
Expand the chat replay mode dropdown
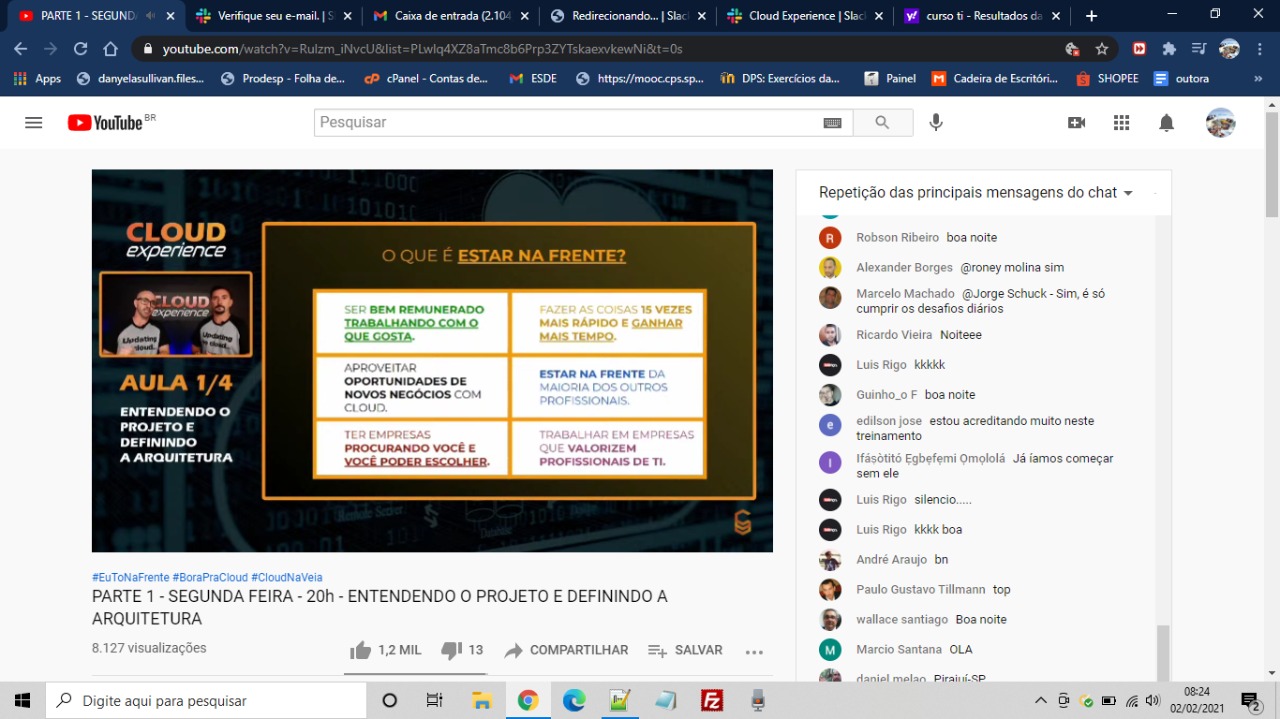point(1128,193)
